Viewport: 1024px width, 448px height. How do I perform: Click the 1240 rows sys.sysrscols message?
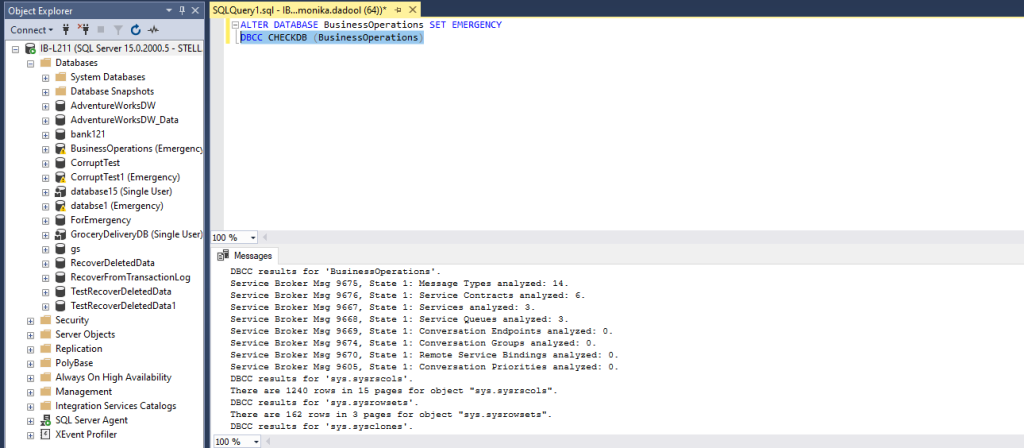pyautogui.click(x=394, y=391)
